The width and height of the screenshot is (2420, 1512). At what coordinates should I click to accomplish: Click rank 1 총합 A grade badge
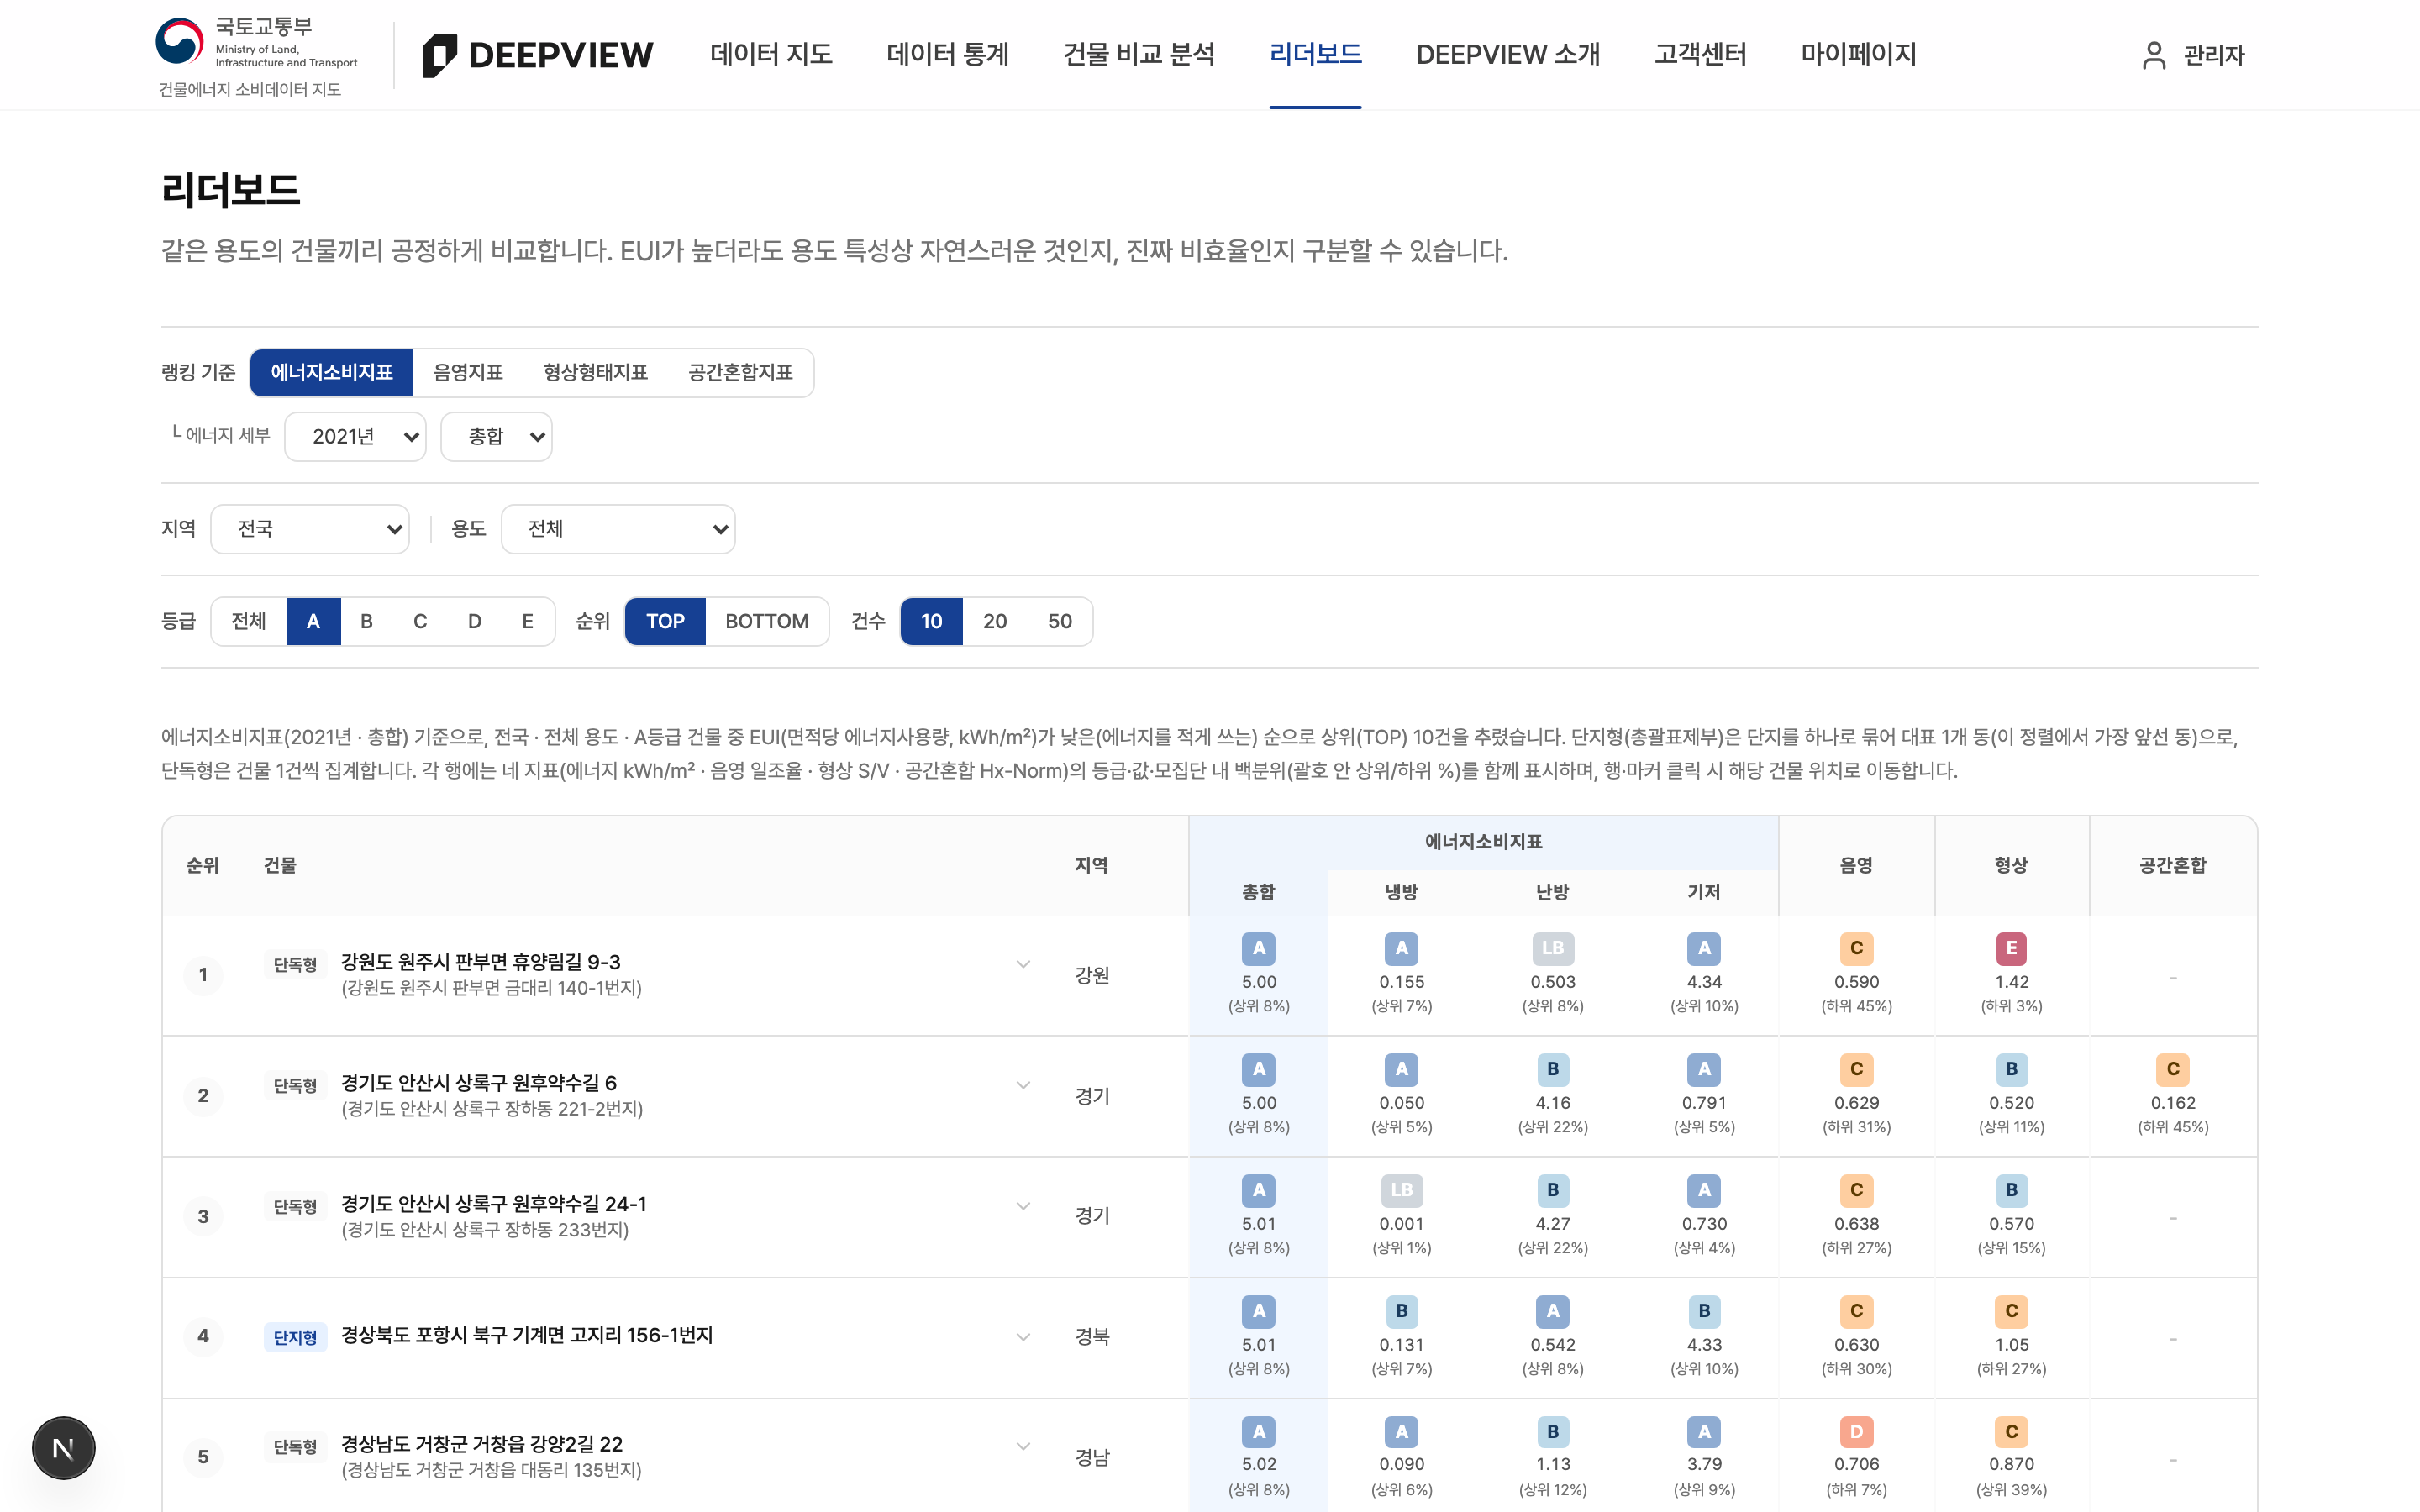(1258, 948)
